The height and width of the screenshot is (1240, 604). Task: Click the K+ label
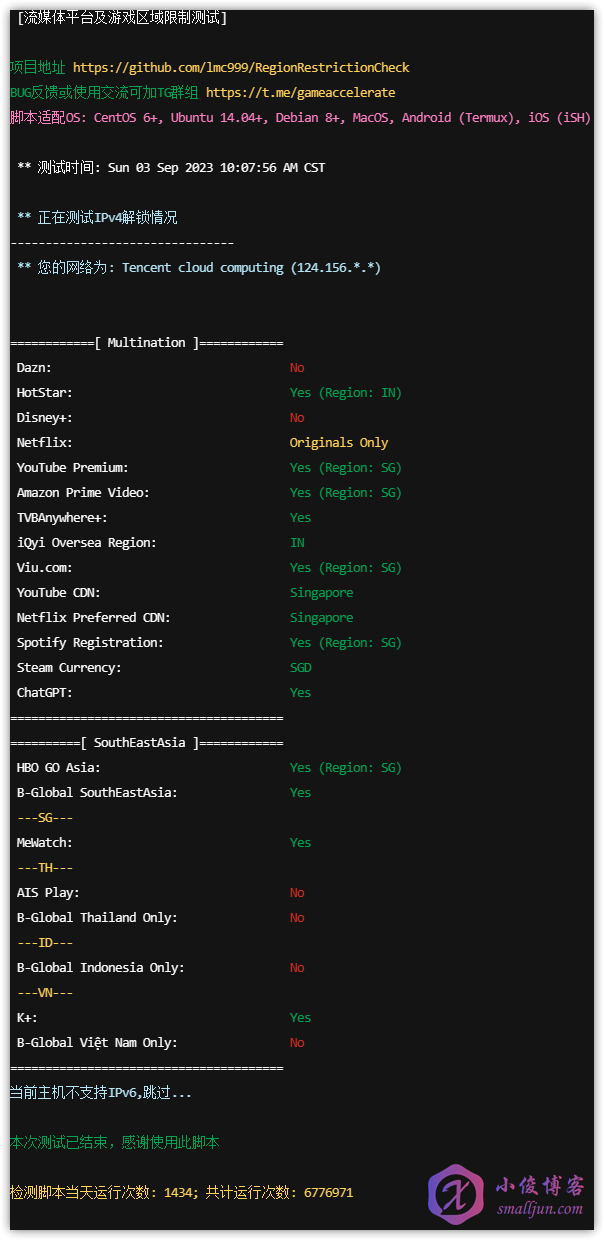(x=27, y=1018)
